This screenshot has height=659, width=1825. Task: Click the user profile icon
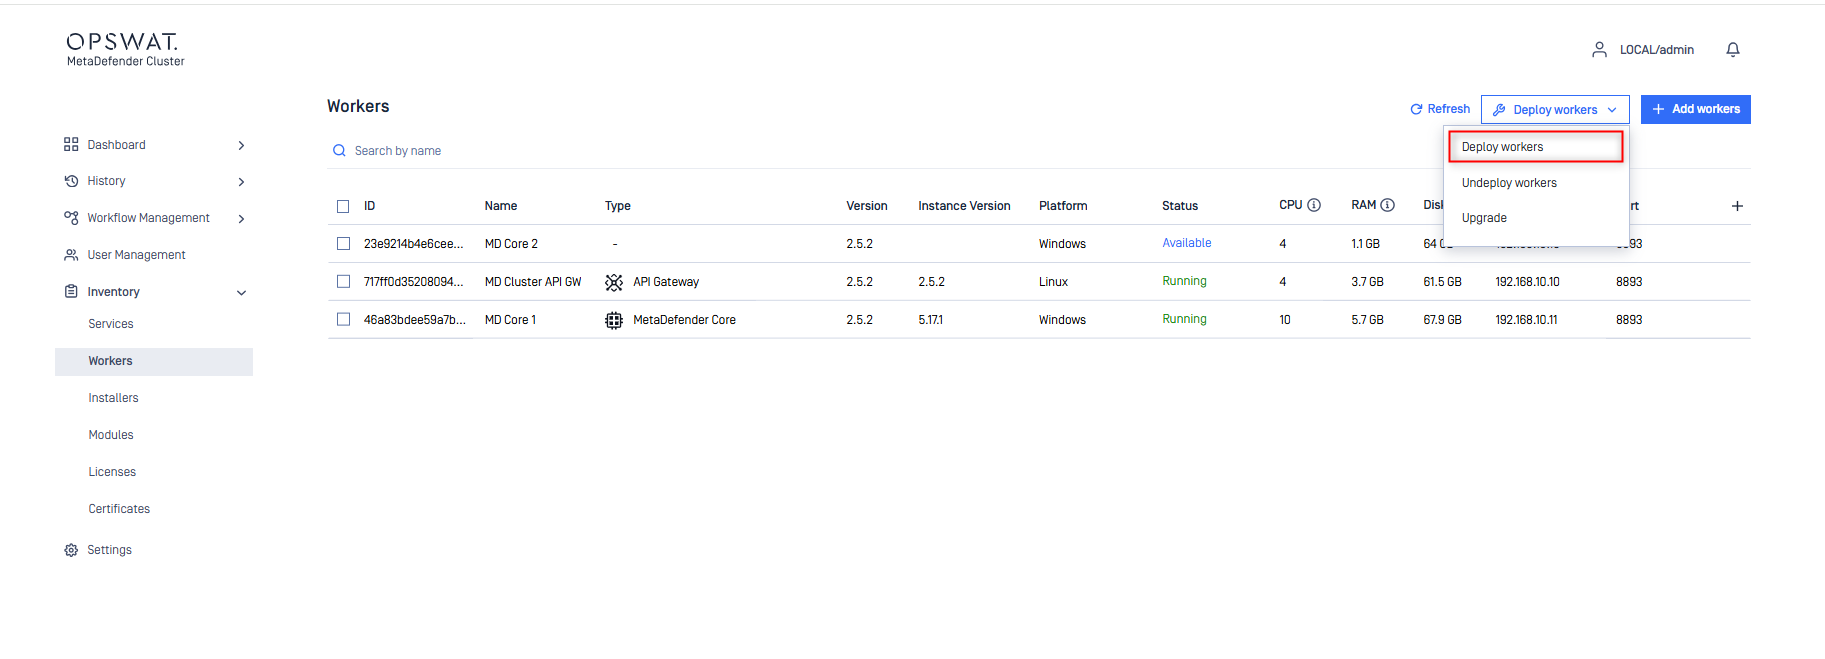tap(1599, 50)
